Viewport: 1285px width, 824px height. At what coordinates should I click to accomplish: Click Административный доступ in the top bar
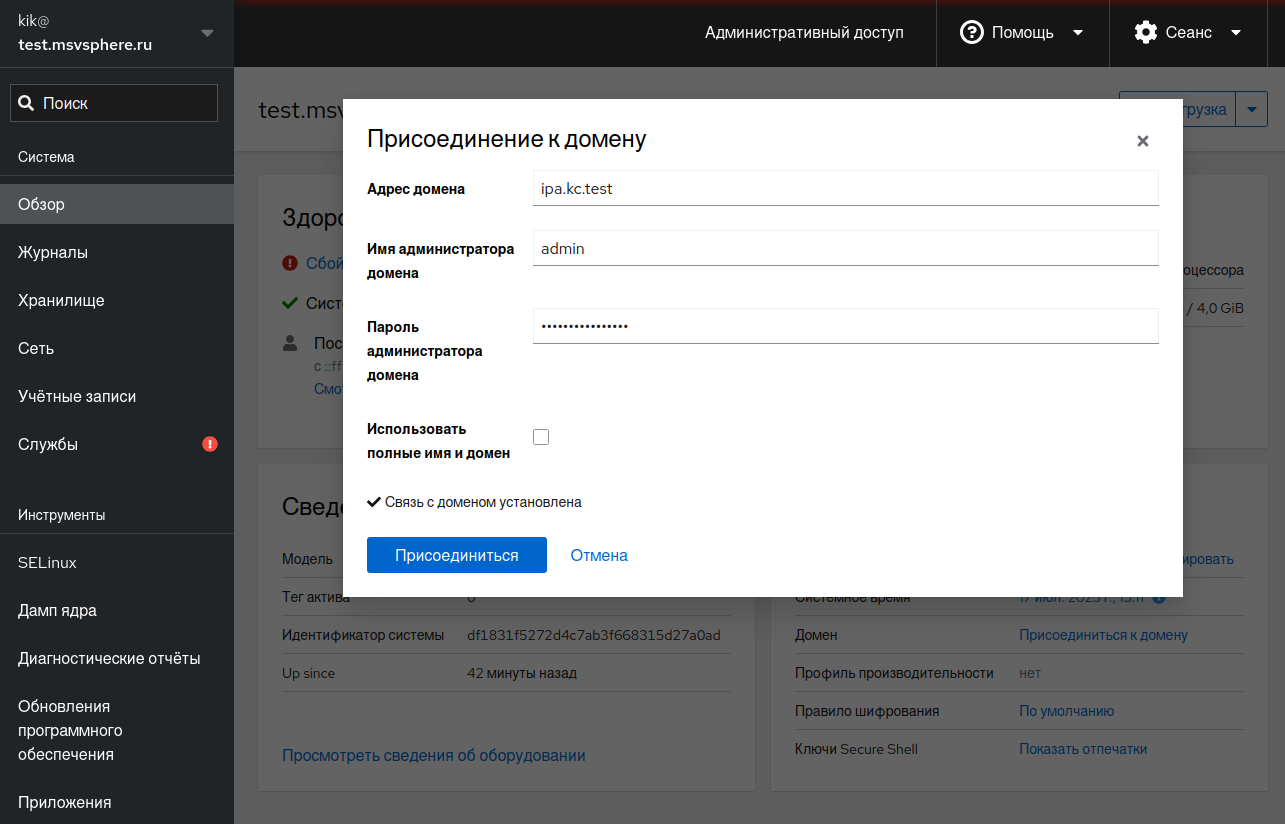(804, 33)
